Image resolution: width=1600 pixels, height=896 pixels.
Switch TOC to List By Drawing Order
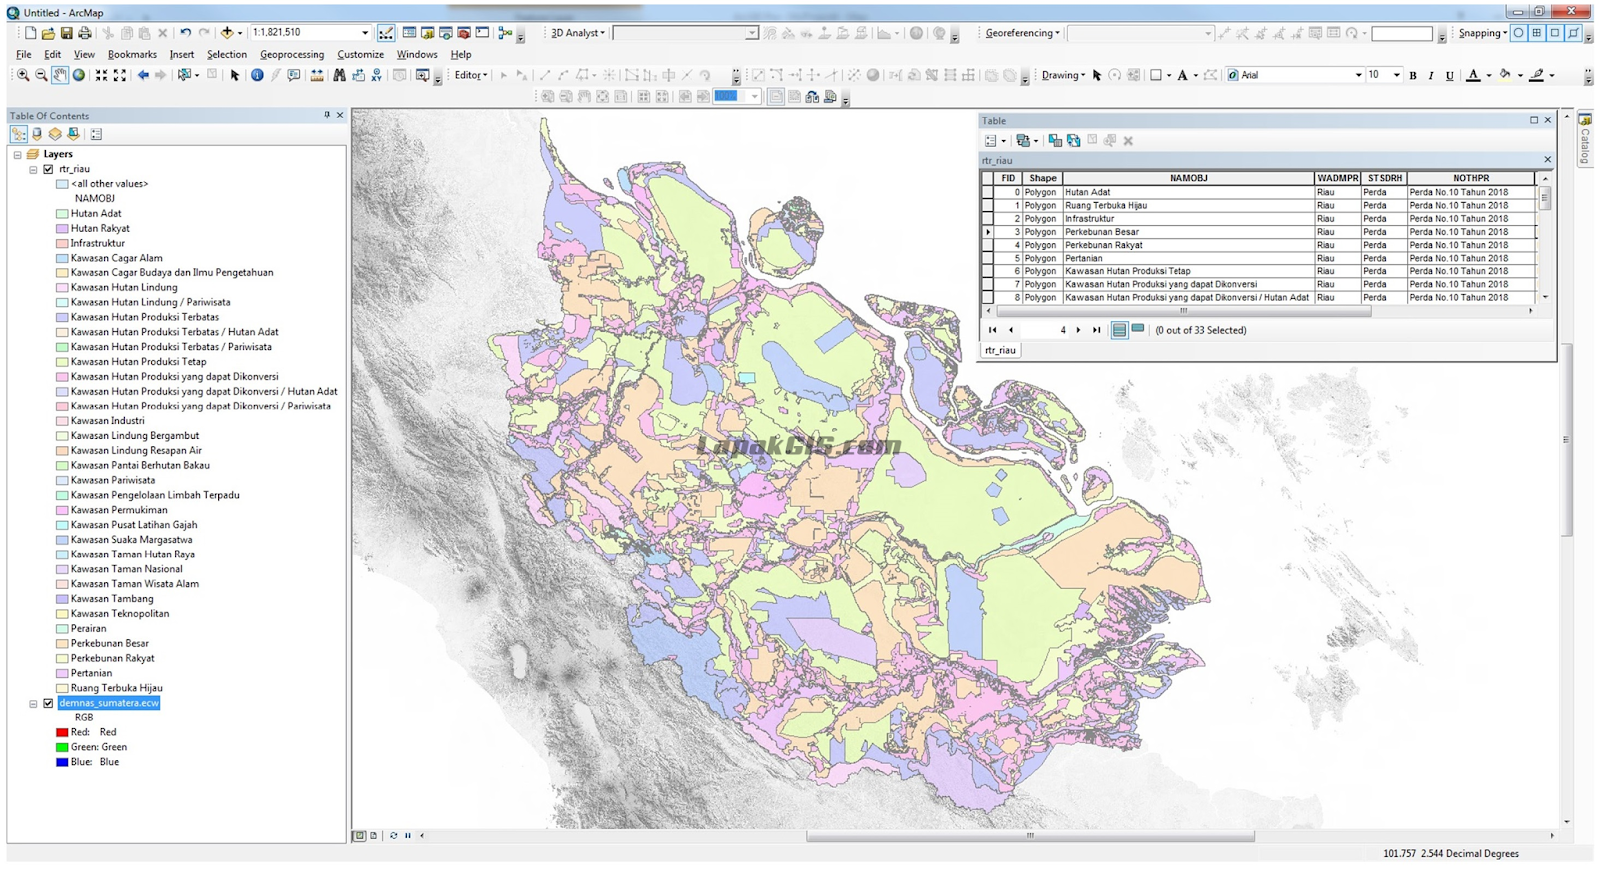19,134
